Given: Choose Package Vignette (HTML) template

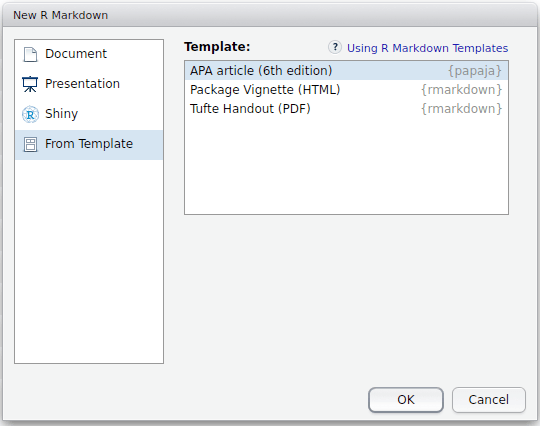Looking at the screenshot, I should tap(346, 90).
